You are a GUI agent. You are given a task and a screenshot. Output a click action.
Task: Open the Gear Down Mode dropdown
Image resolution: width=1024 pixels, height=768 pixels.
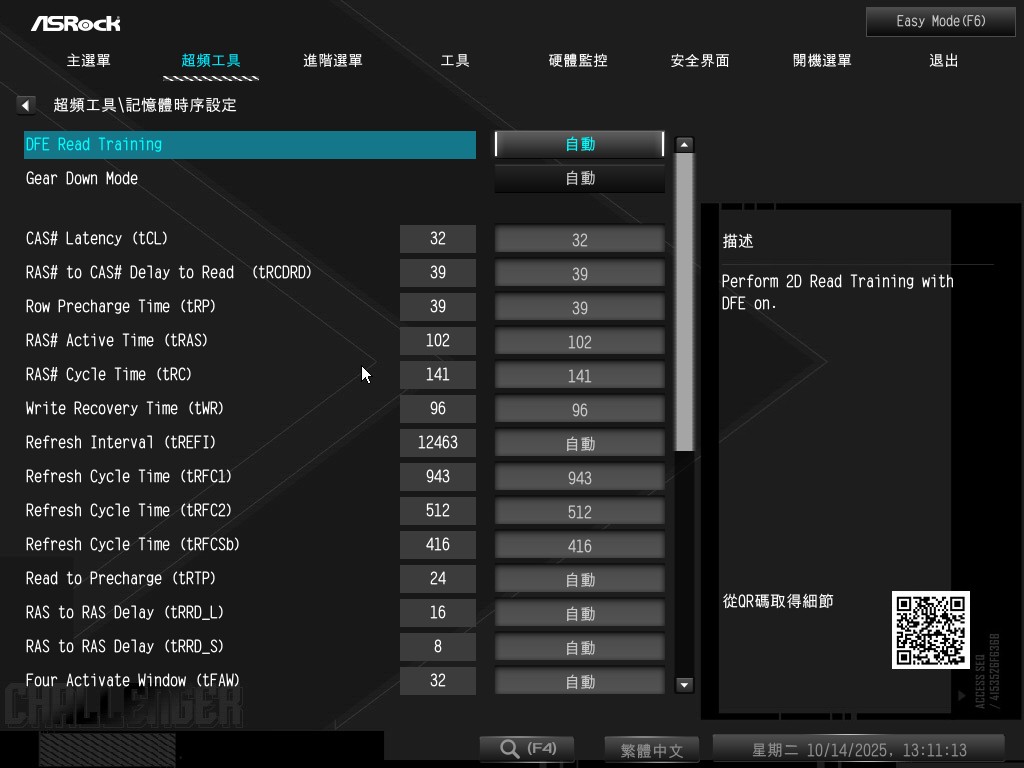coord(579,178)
